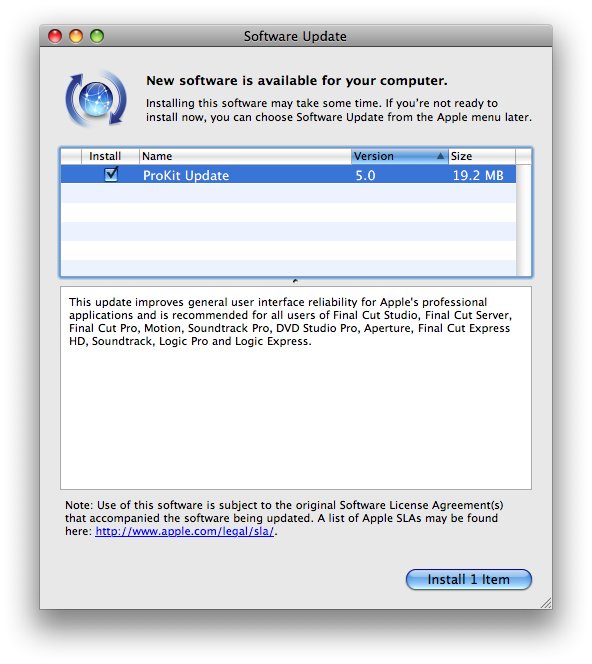Click the 5.0 version cell
The height and width of the screenshot is (664, 592).
tap(365, 175)
